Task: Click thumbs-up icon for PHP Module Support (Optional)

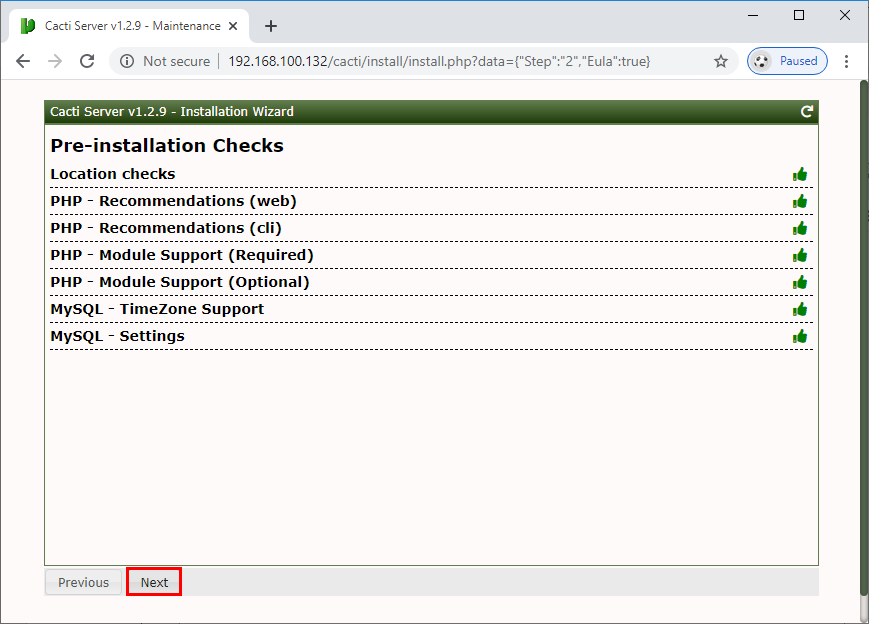Action: coord(800,283)
